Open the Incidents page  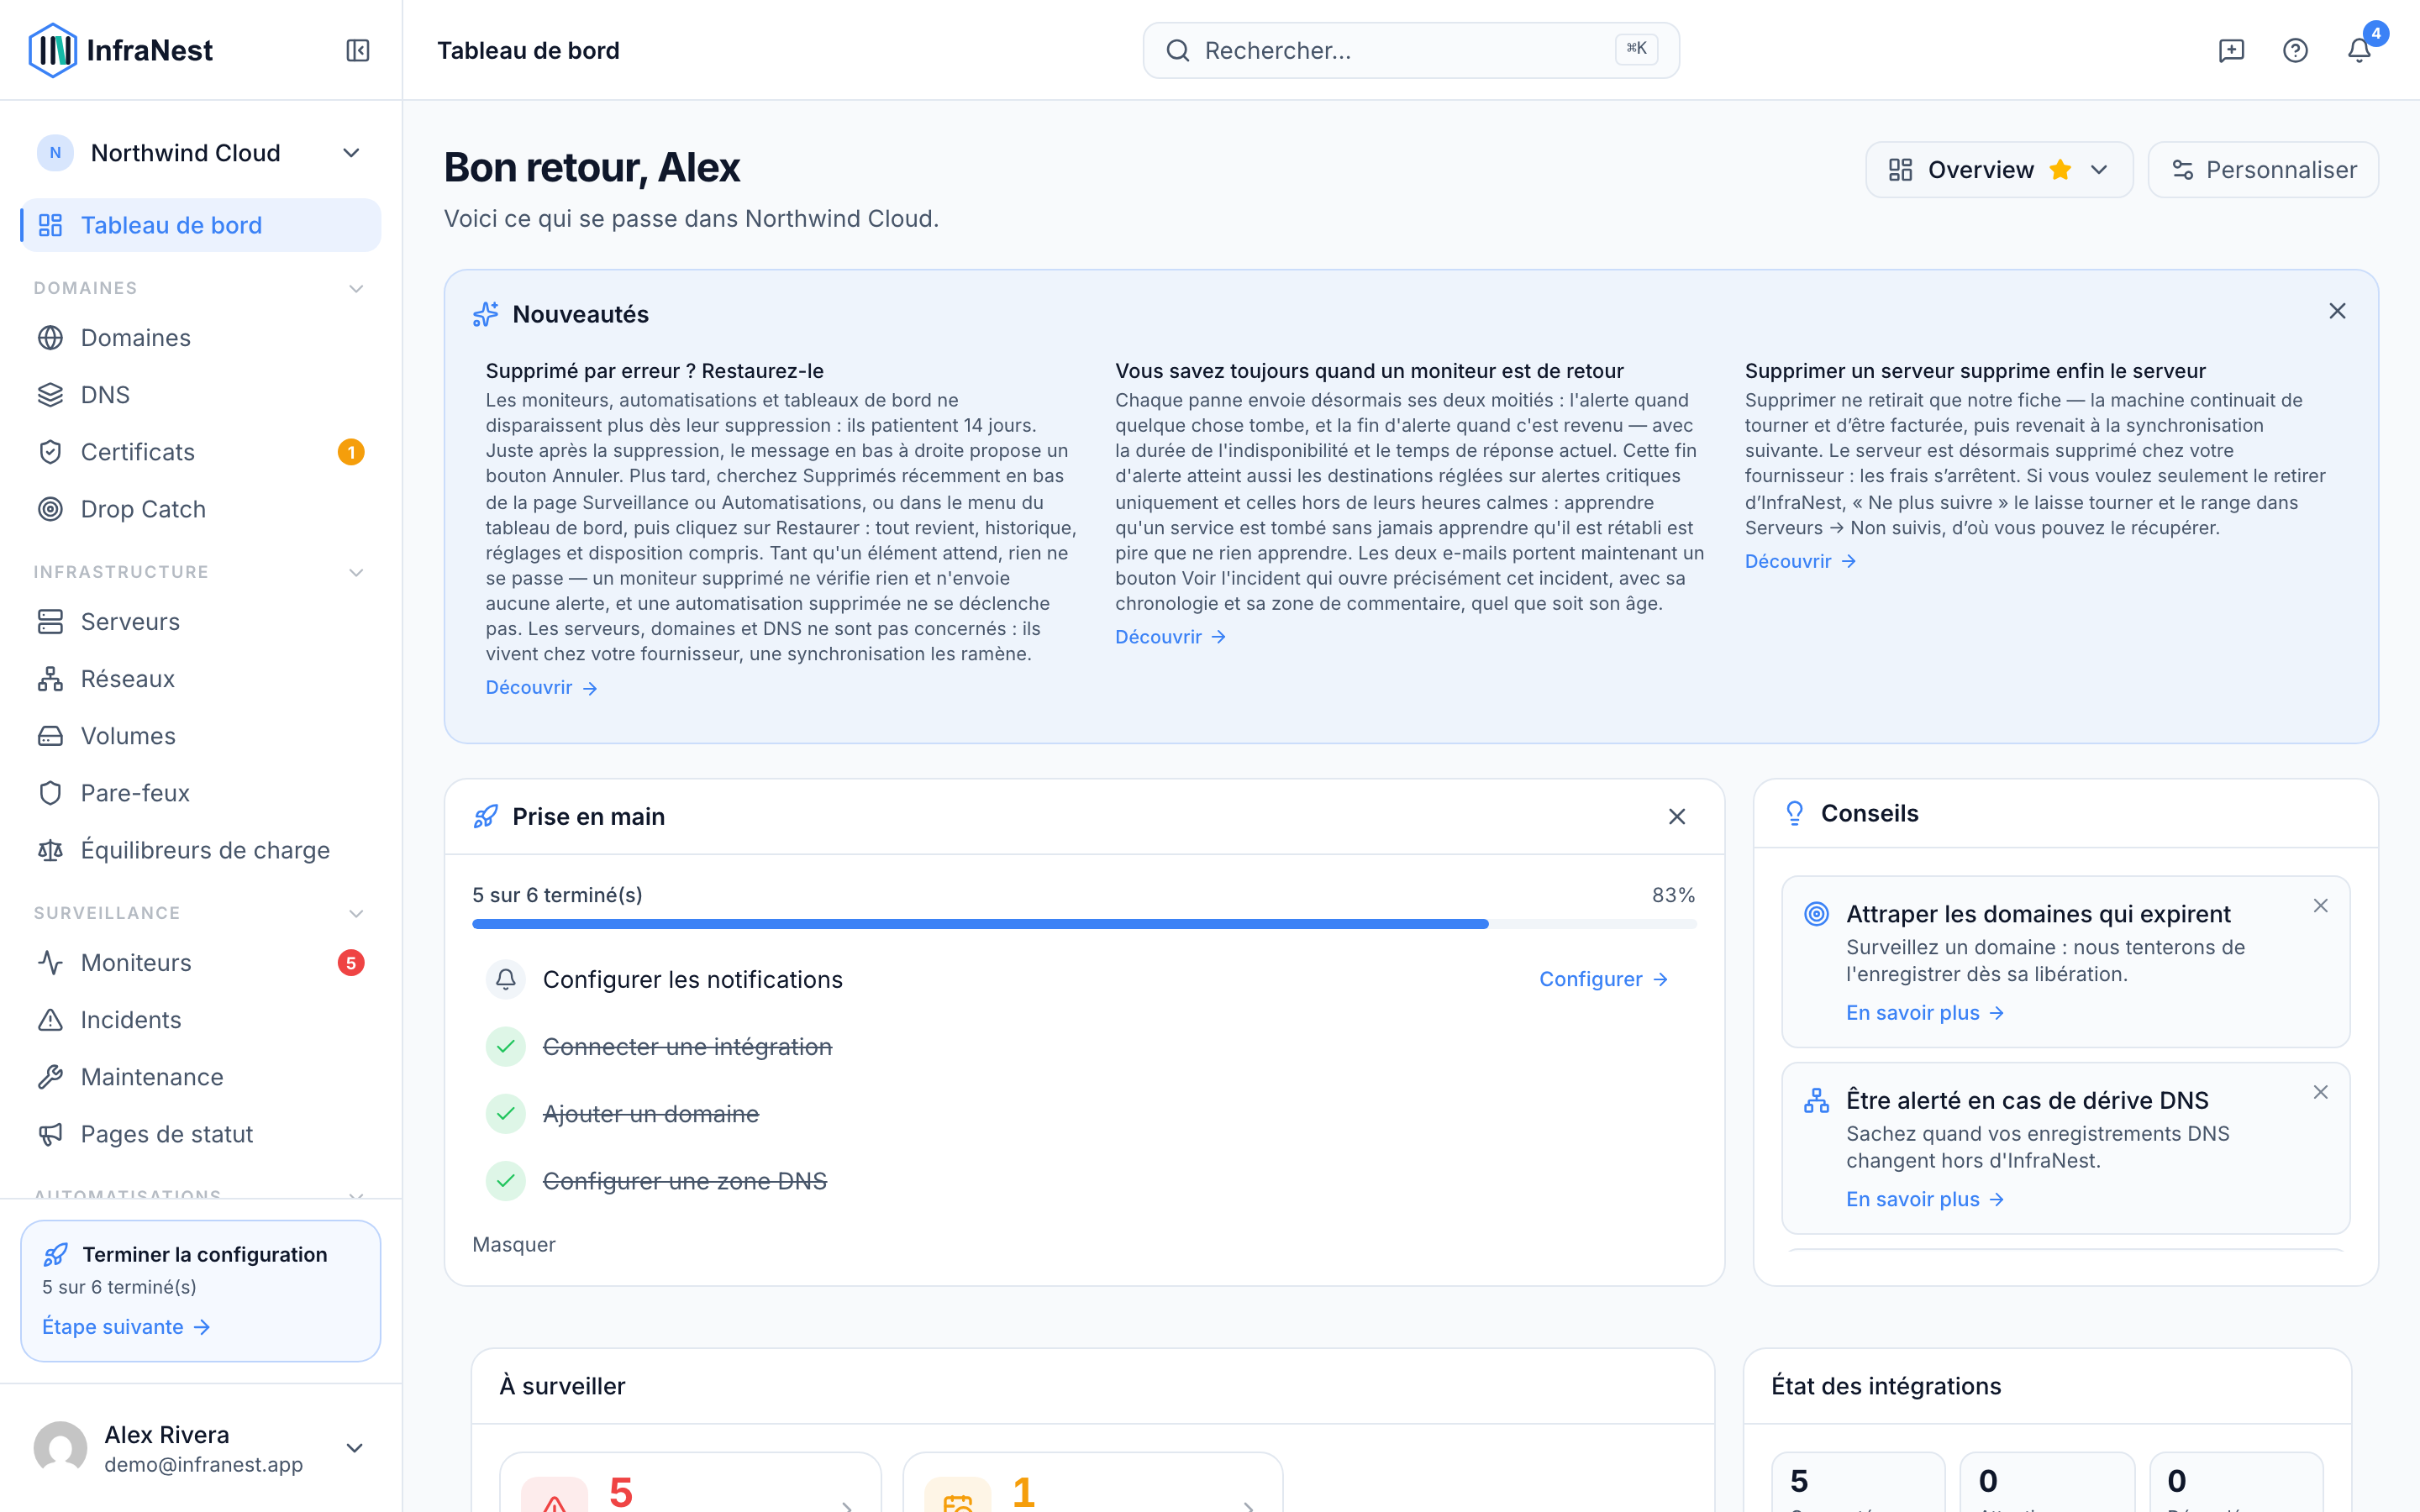[x=200, y=1020]
